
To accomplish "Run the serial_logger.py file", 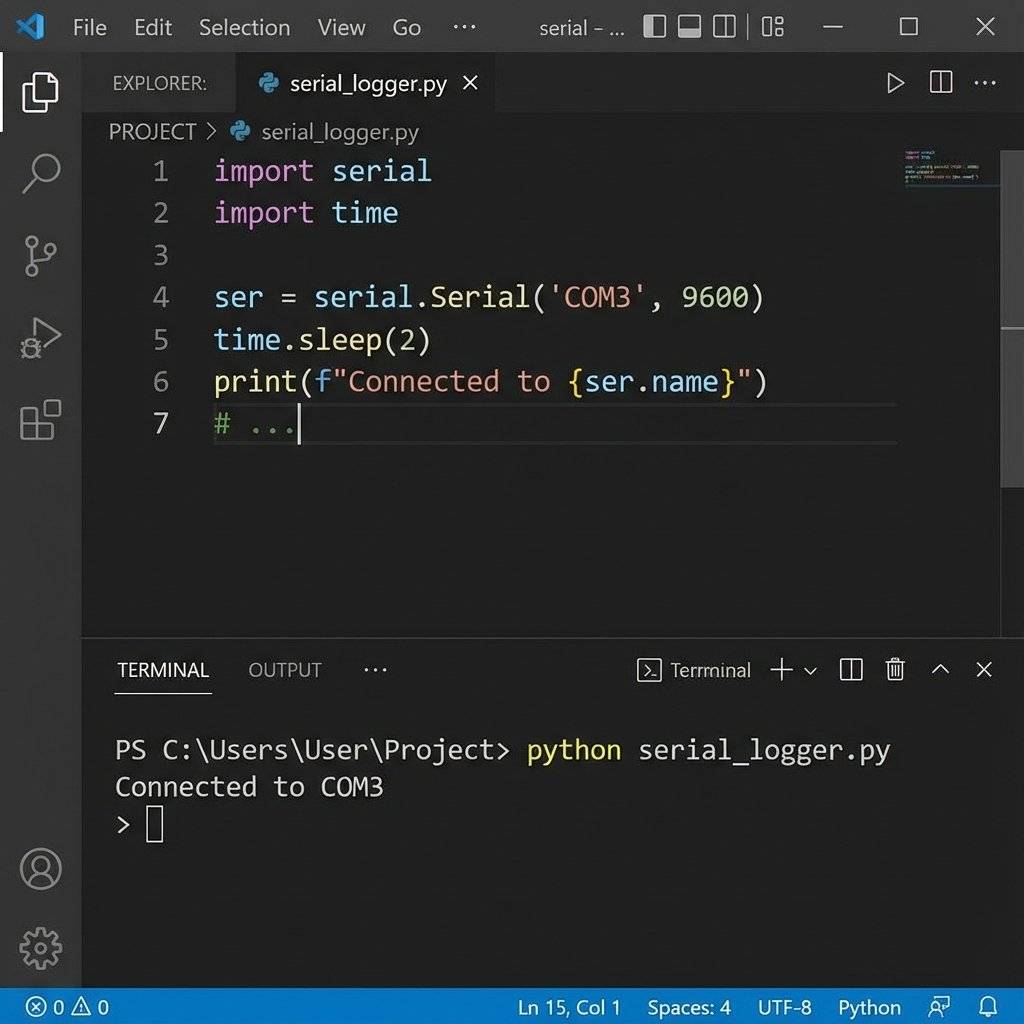I will tap(895, 84).
